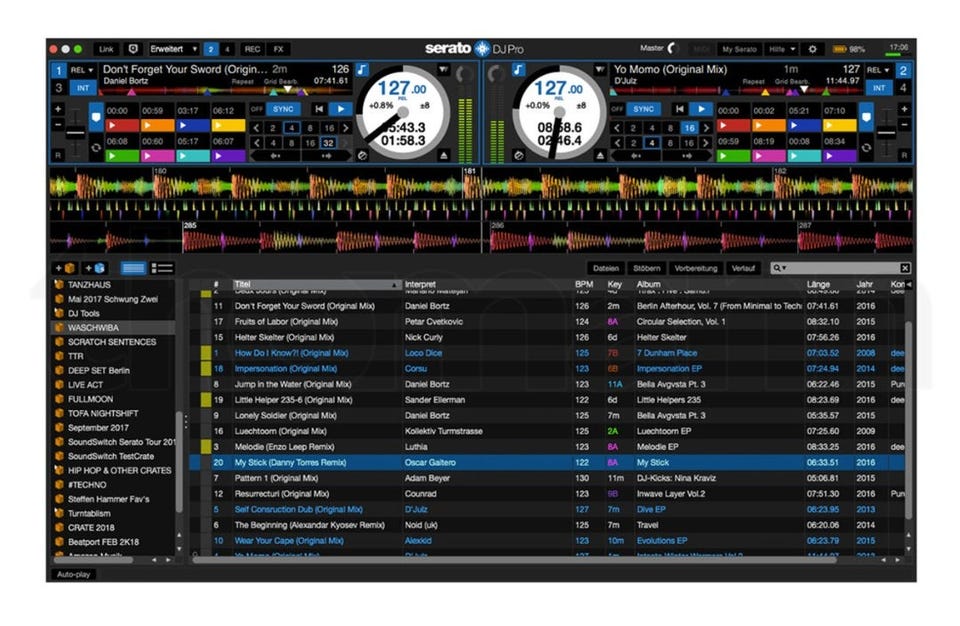
Task: Toggle key lock on deck 1
Action: click(362, 69)
